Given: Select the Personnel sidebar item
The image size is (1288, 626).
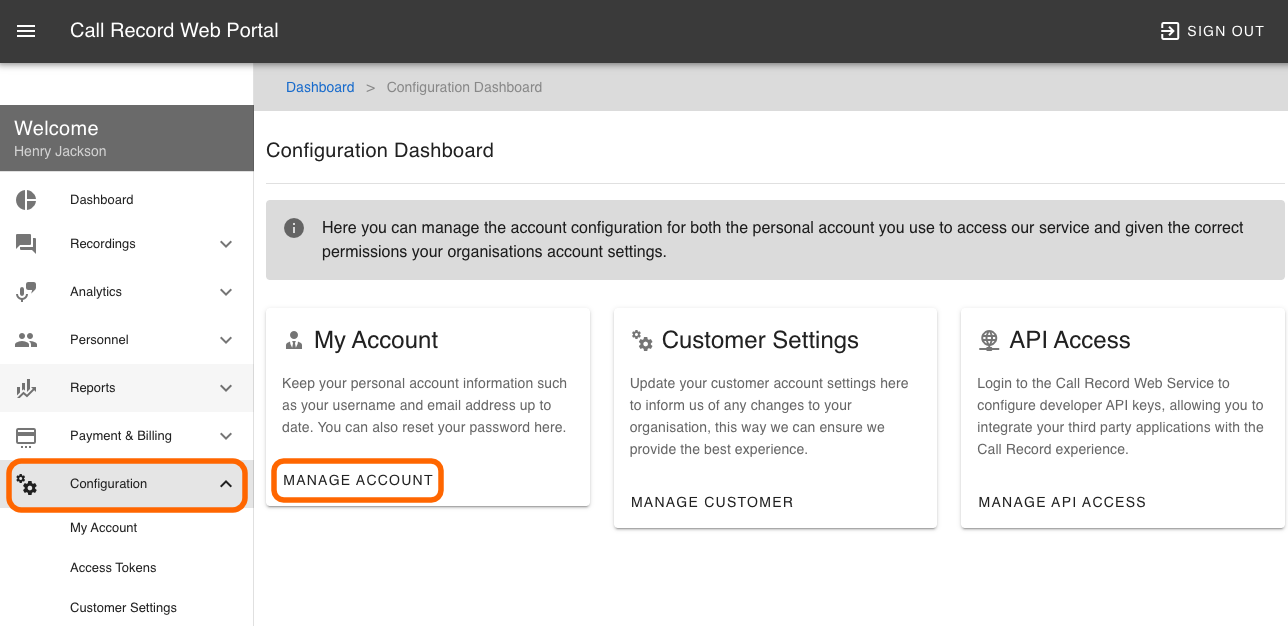Looking at the screenshot, I should pyautogui.click(x=127, y=340).
